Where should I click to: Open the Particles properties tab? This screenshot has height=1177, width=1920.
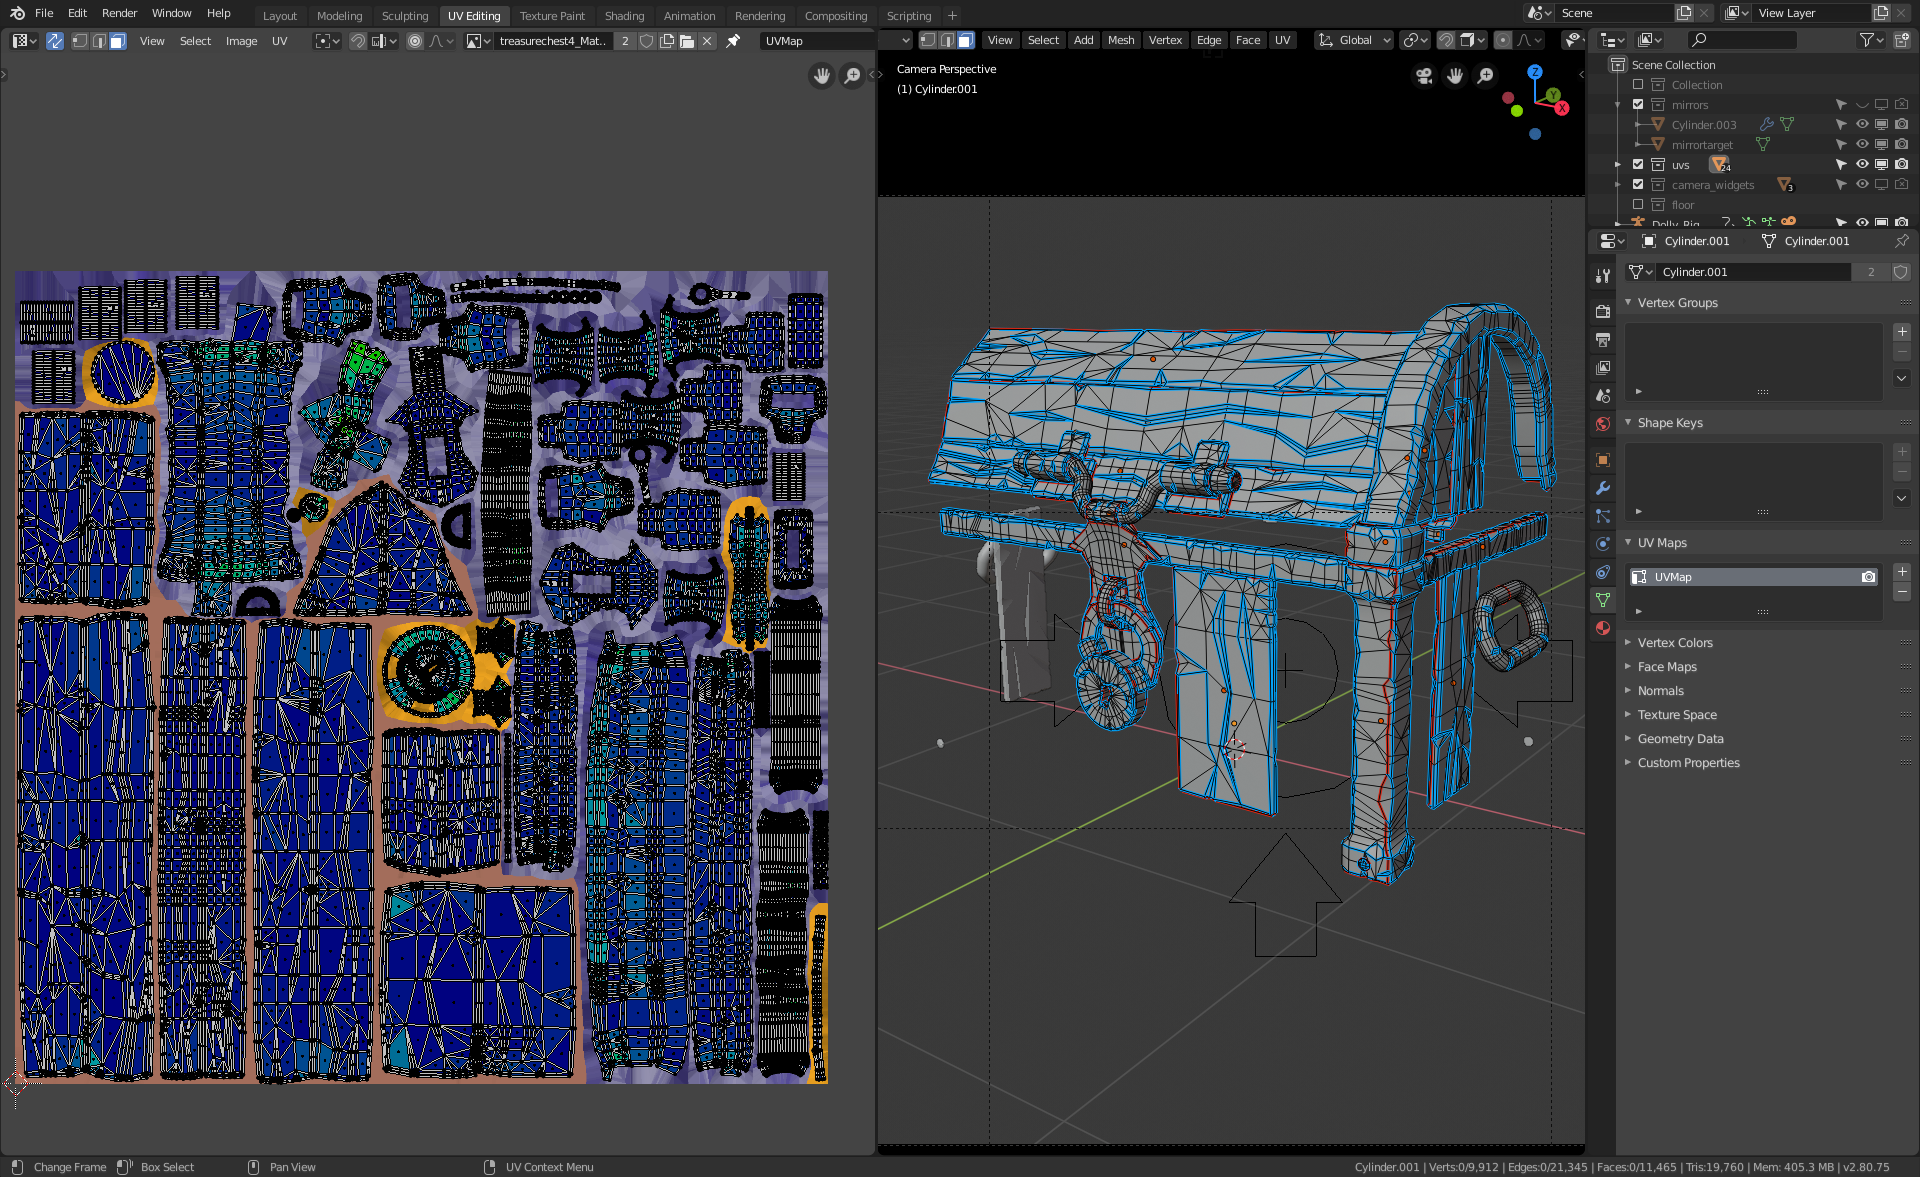pyautogui.click(x=1603, y=516)
